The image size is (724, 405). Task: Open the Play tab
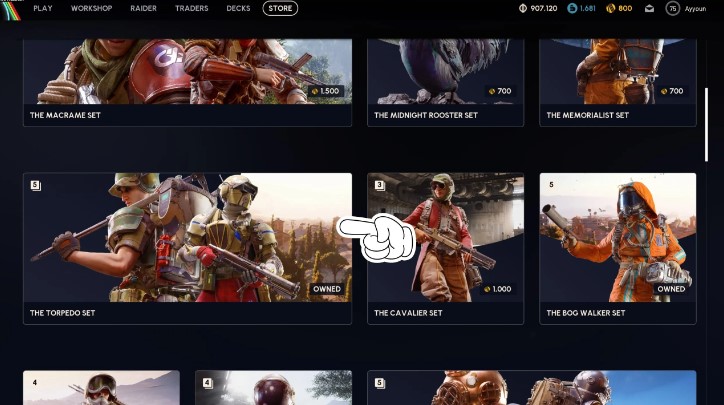point(43,8)
